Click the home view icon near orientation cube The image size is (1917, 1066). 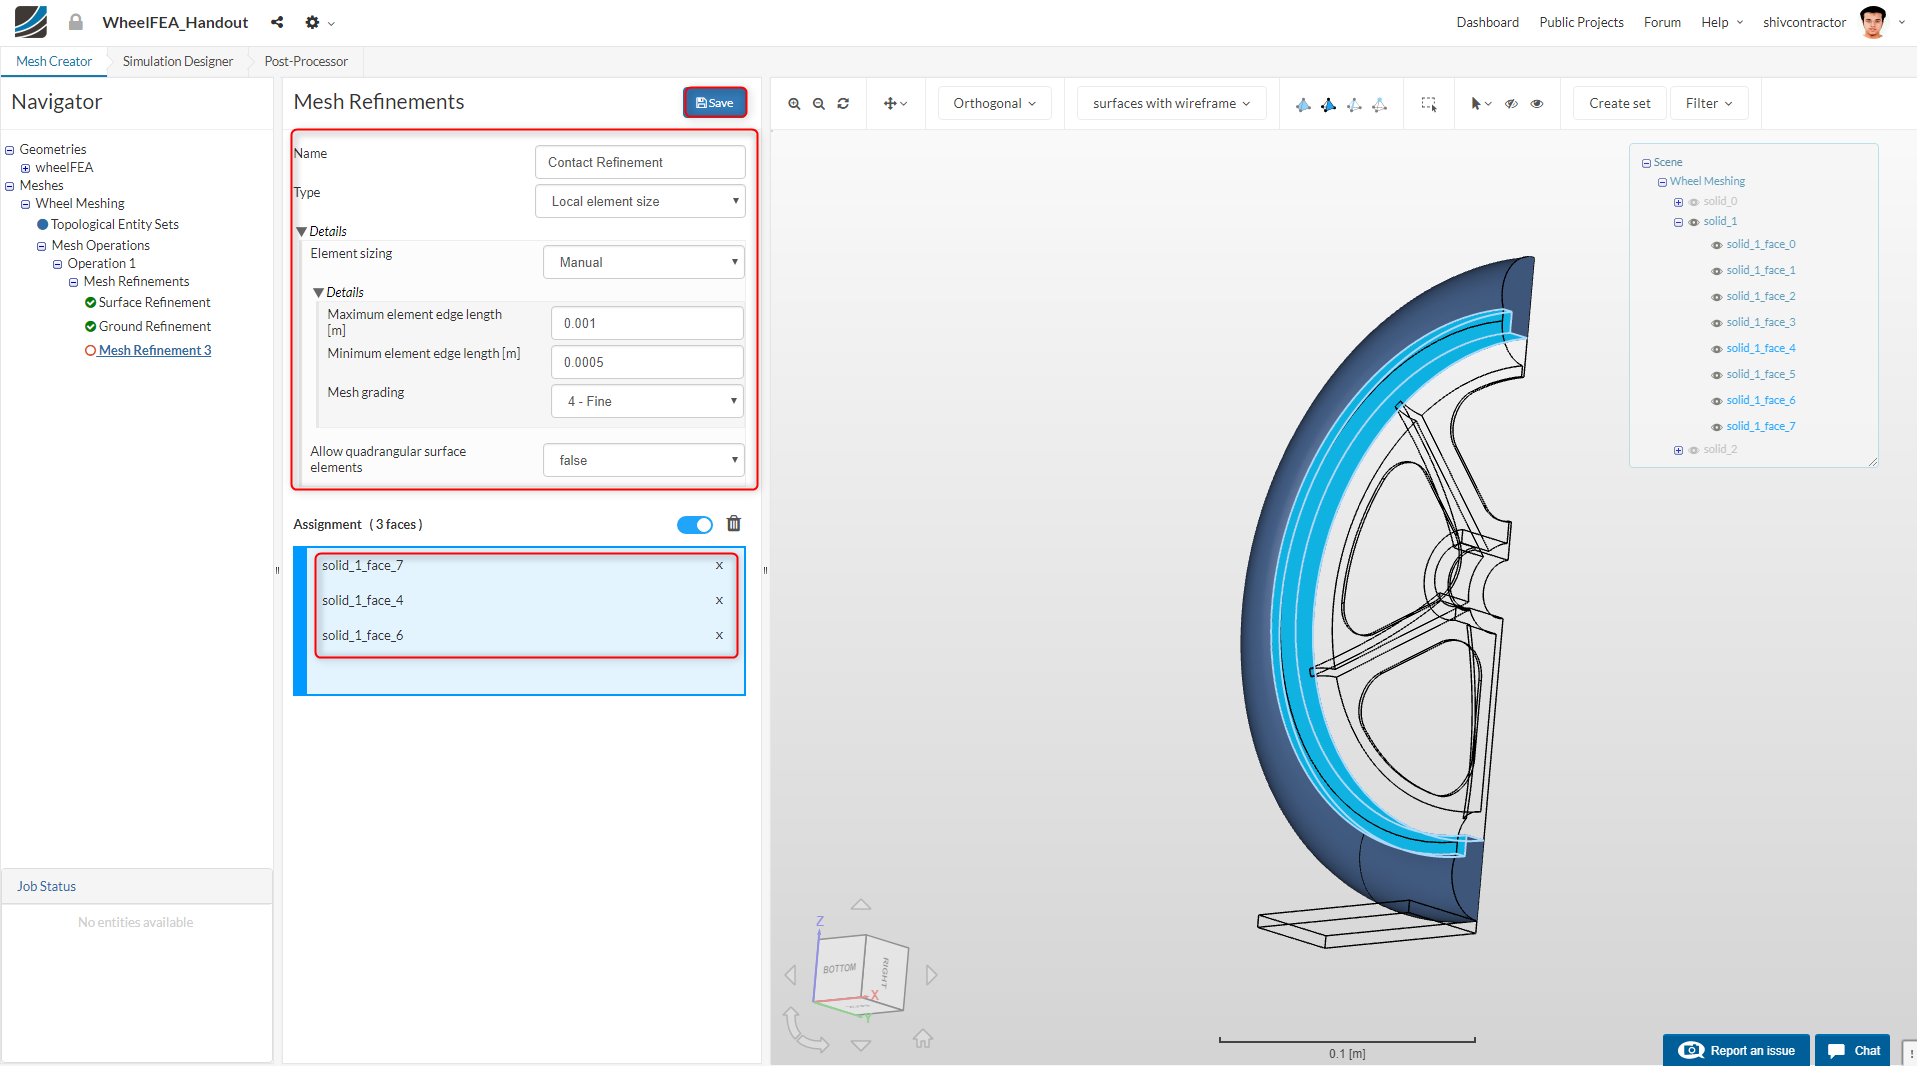click(x=922, y=1039)
